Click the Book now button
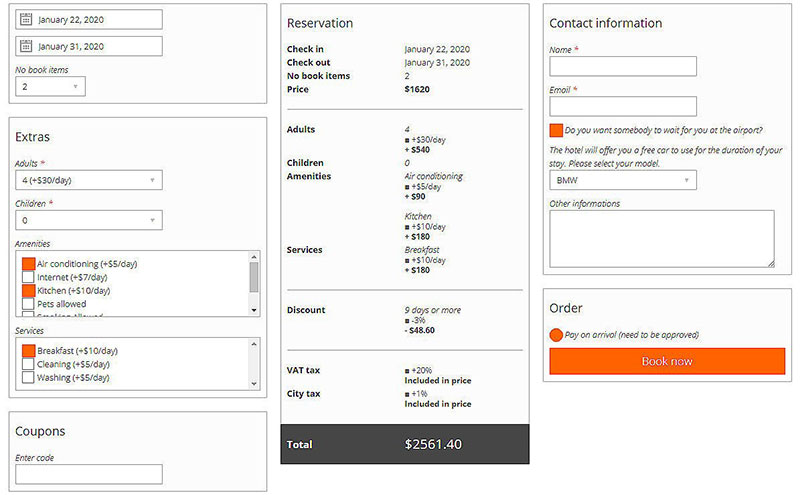 coord(667,361)
